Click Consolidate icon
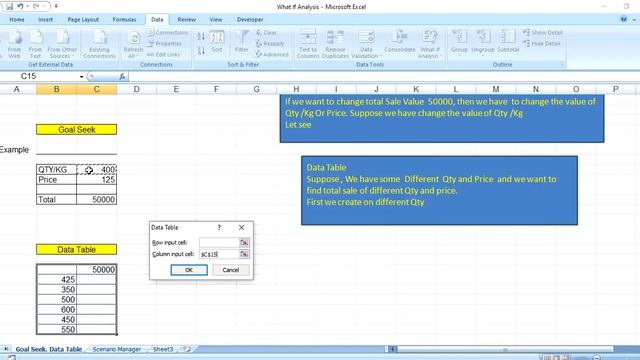640x360 pixels. coord(400,42)
